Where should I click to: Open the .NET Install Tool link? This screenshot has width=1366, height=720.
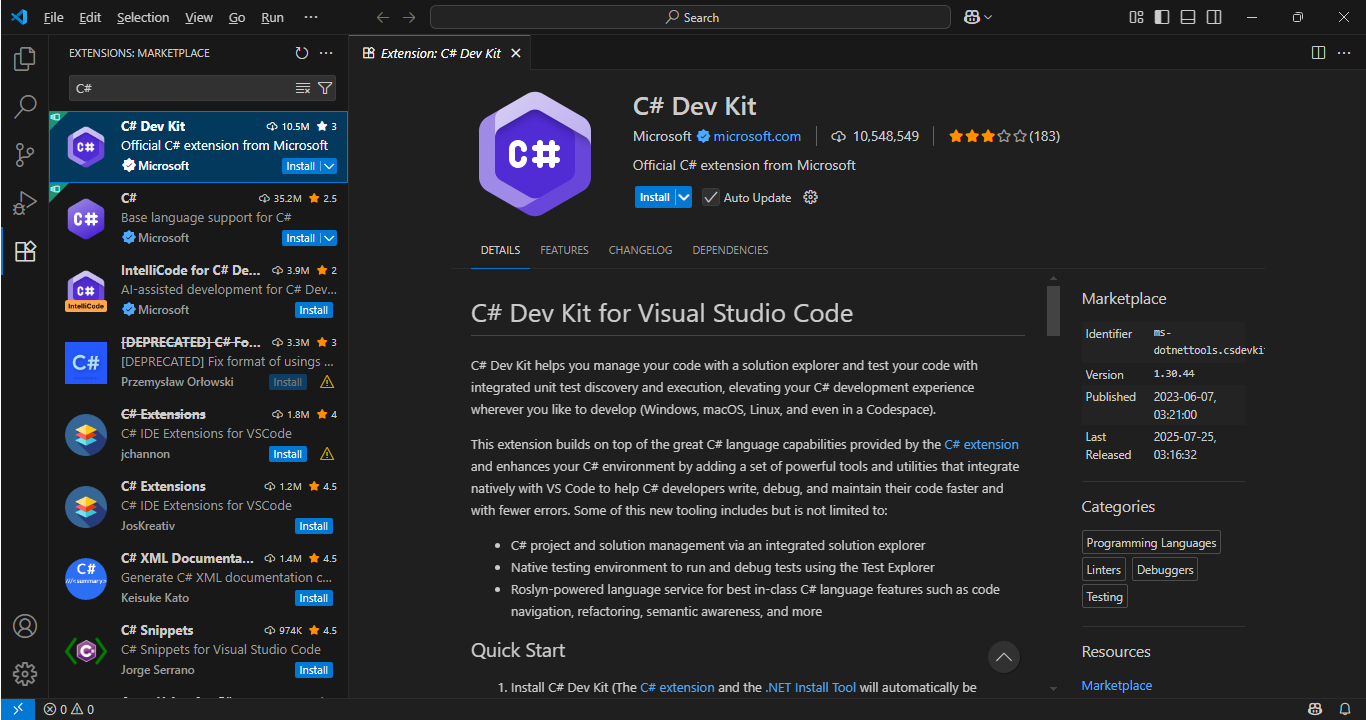[811, 687]
